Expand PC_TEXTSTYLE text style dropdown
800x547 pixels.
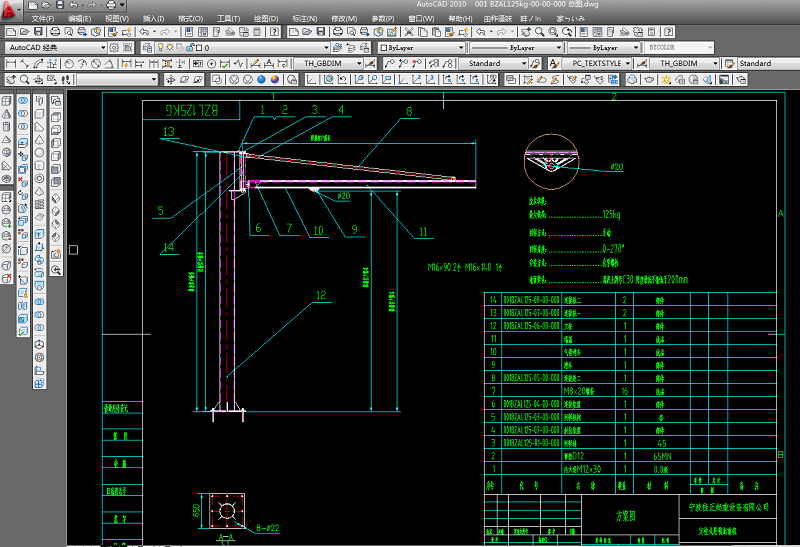tap(628, 63)
